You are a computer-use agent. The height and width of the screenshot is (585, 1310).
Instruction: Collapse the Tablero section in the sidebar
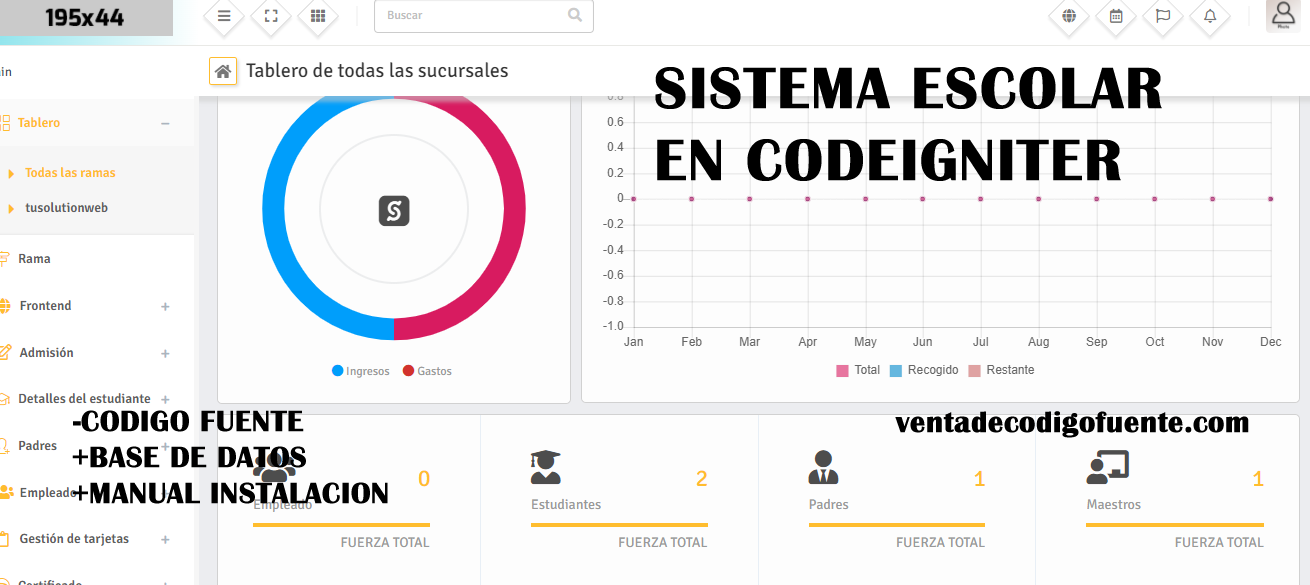point(165,122)
